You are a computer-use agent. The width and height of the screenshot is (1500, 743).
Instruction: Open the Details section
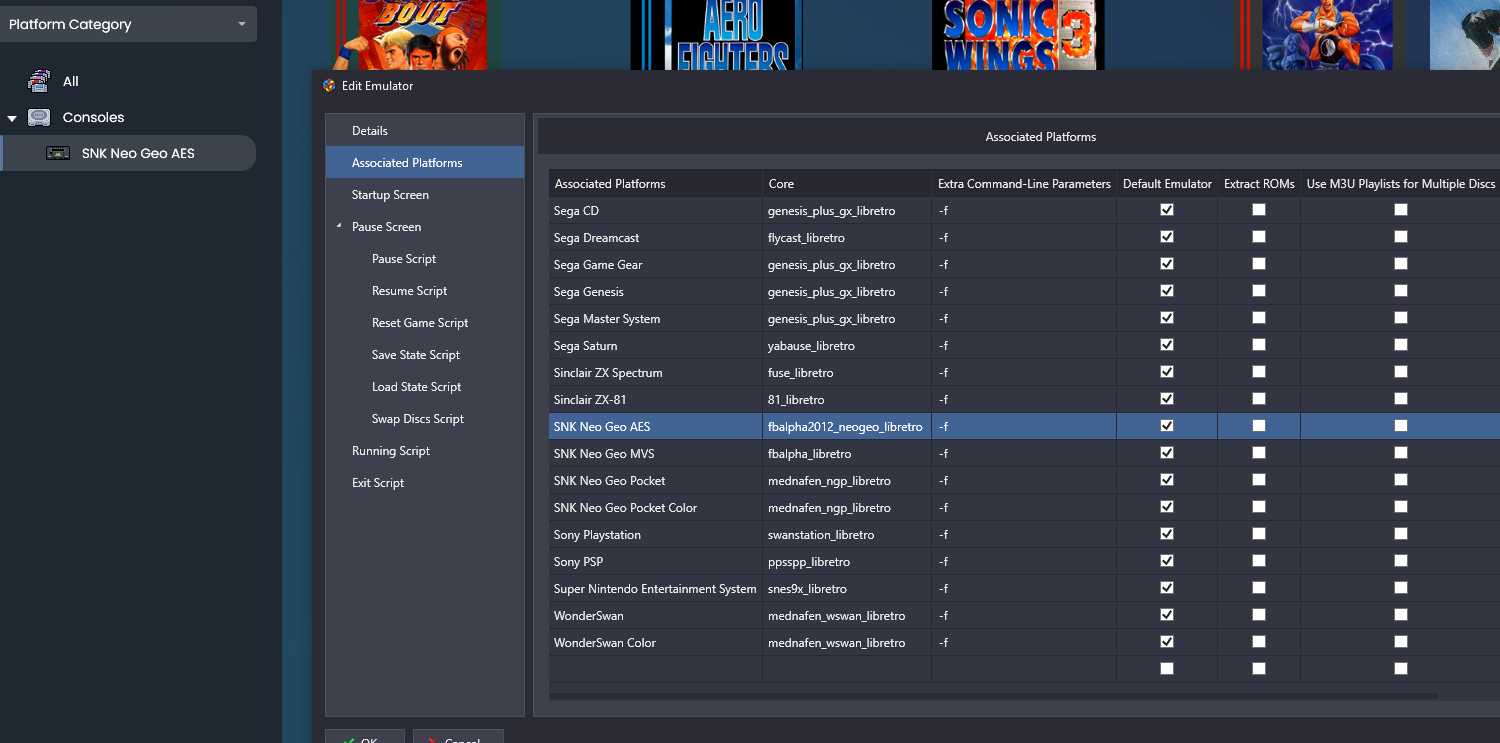click(425, 131)
